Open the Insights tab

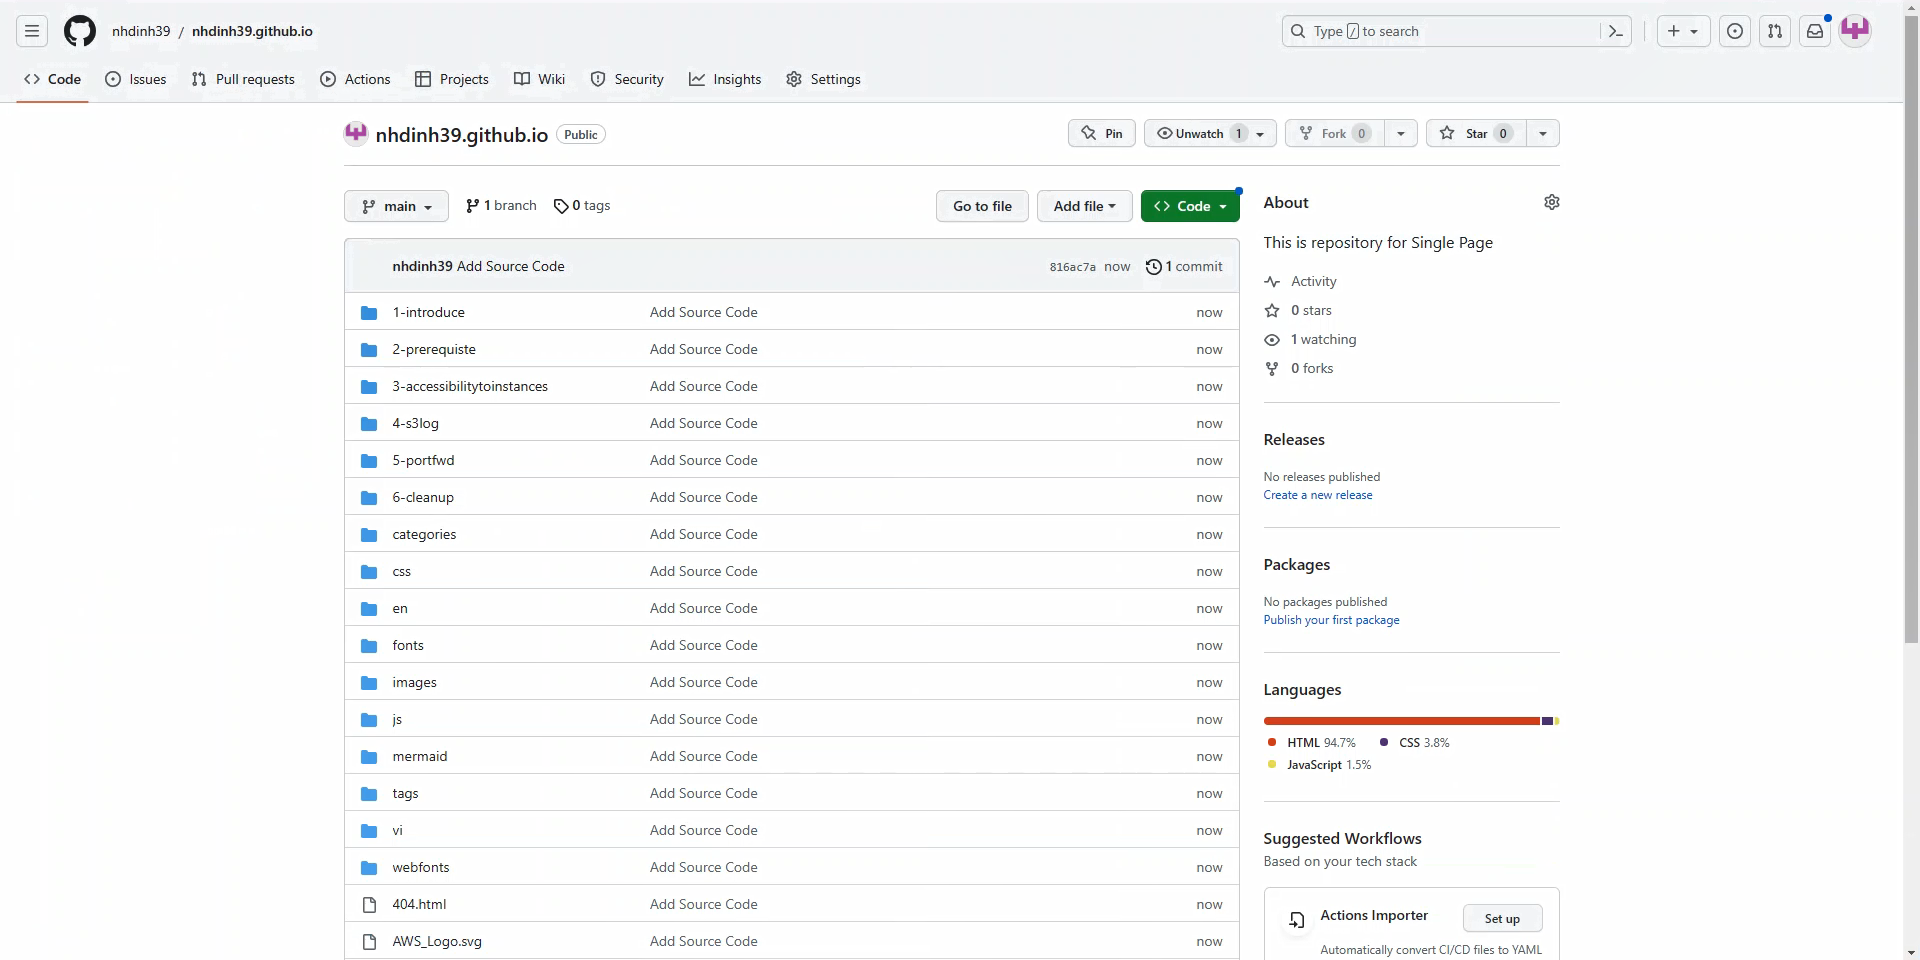click(725, 79)
